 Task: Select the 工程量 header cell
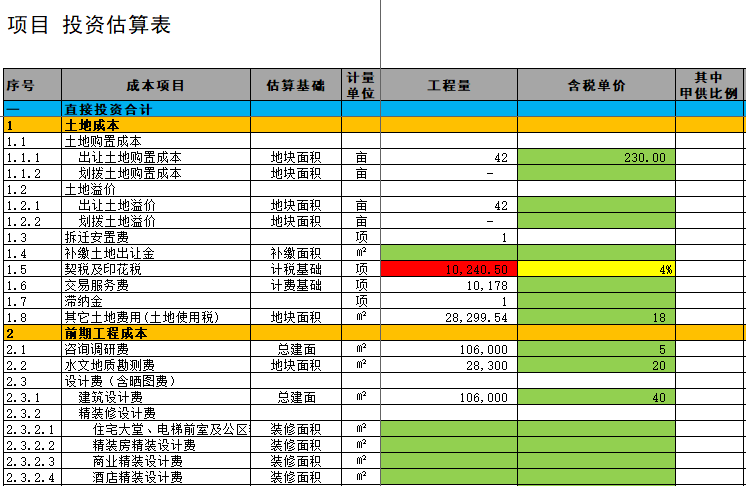pyautogui.click(x=448, y=85)
